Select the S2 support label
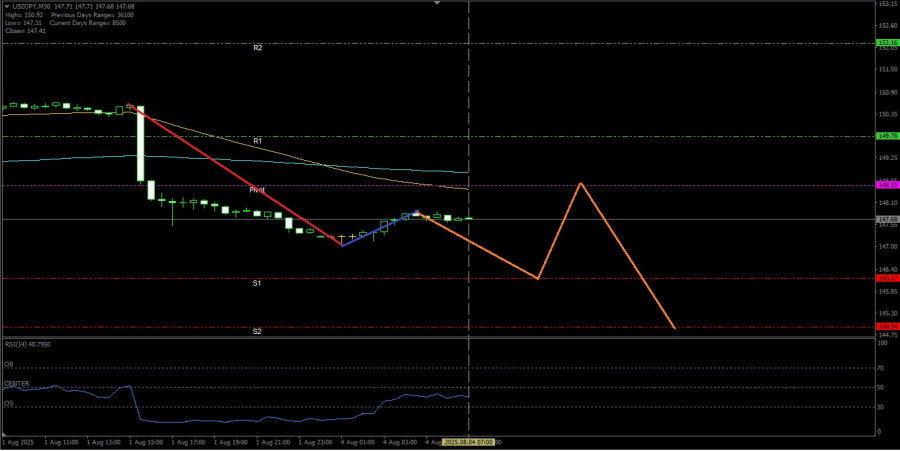 pyautogui.click(x=257, y=332)
